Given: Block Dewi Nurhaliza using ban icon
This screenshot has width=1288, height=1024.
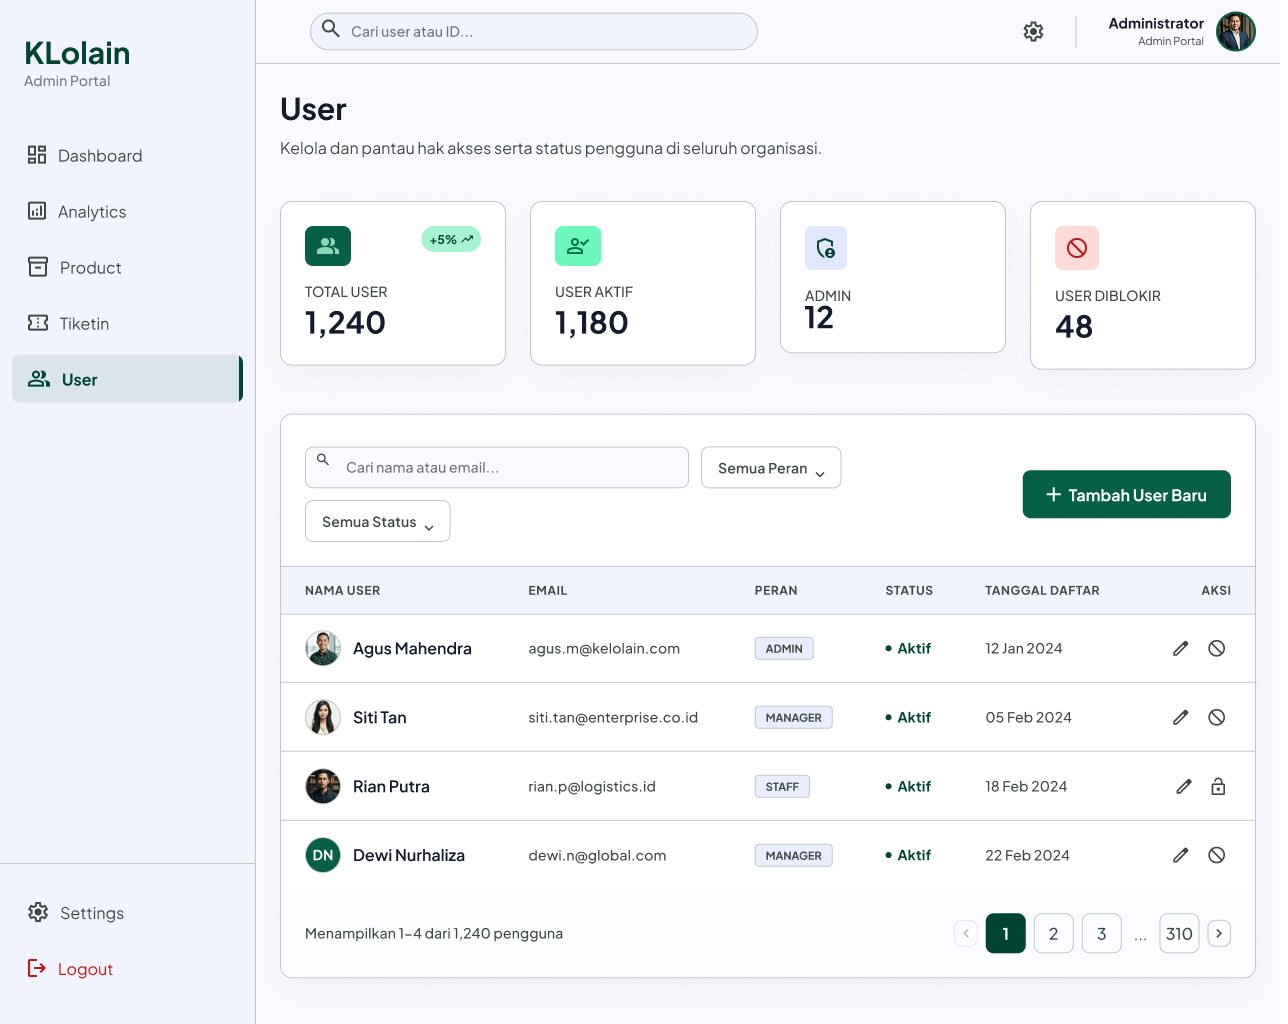Looking at the screenshot, I should tap(1217, 855).
